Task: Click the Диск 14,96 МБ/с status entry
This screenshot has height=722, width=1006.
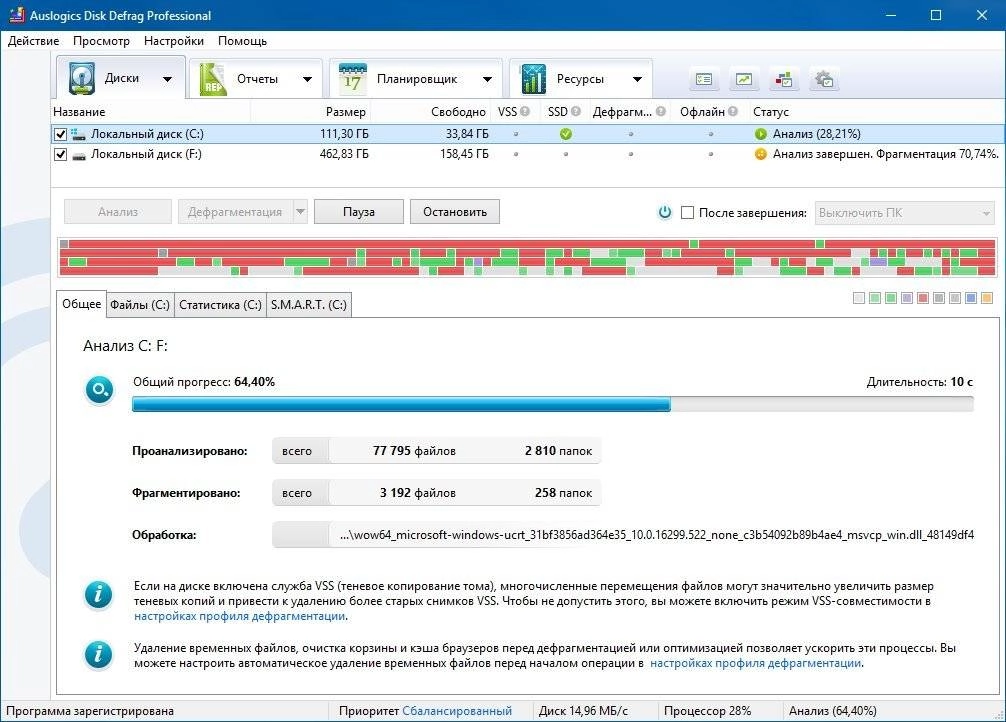Action: click(x=583, y=711)
